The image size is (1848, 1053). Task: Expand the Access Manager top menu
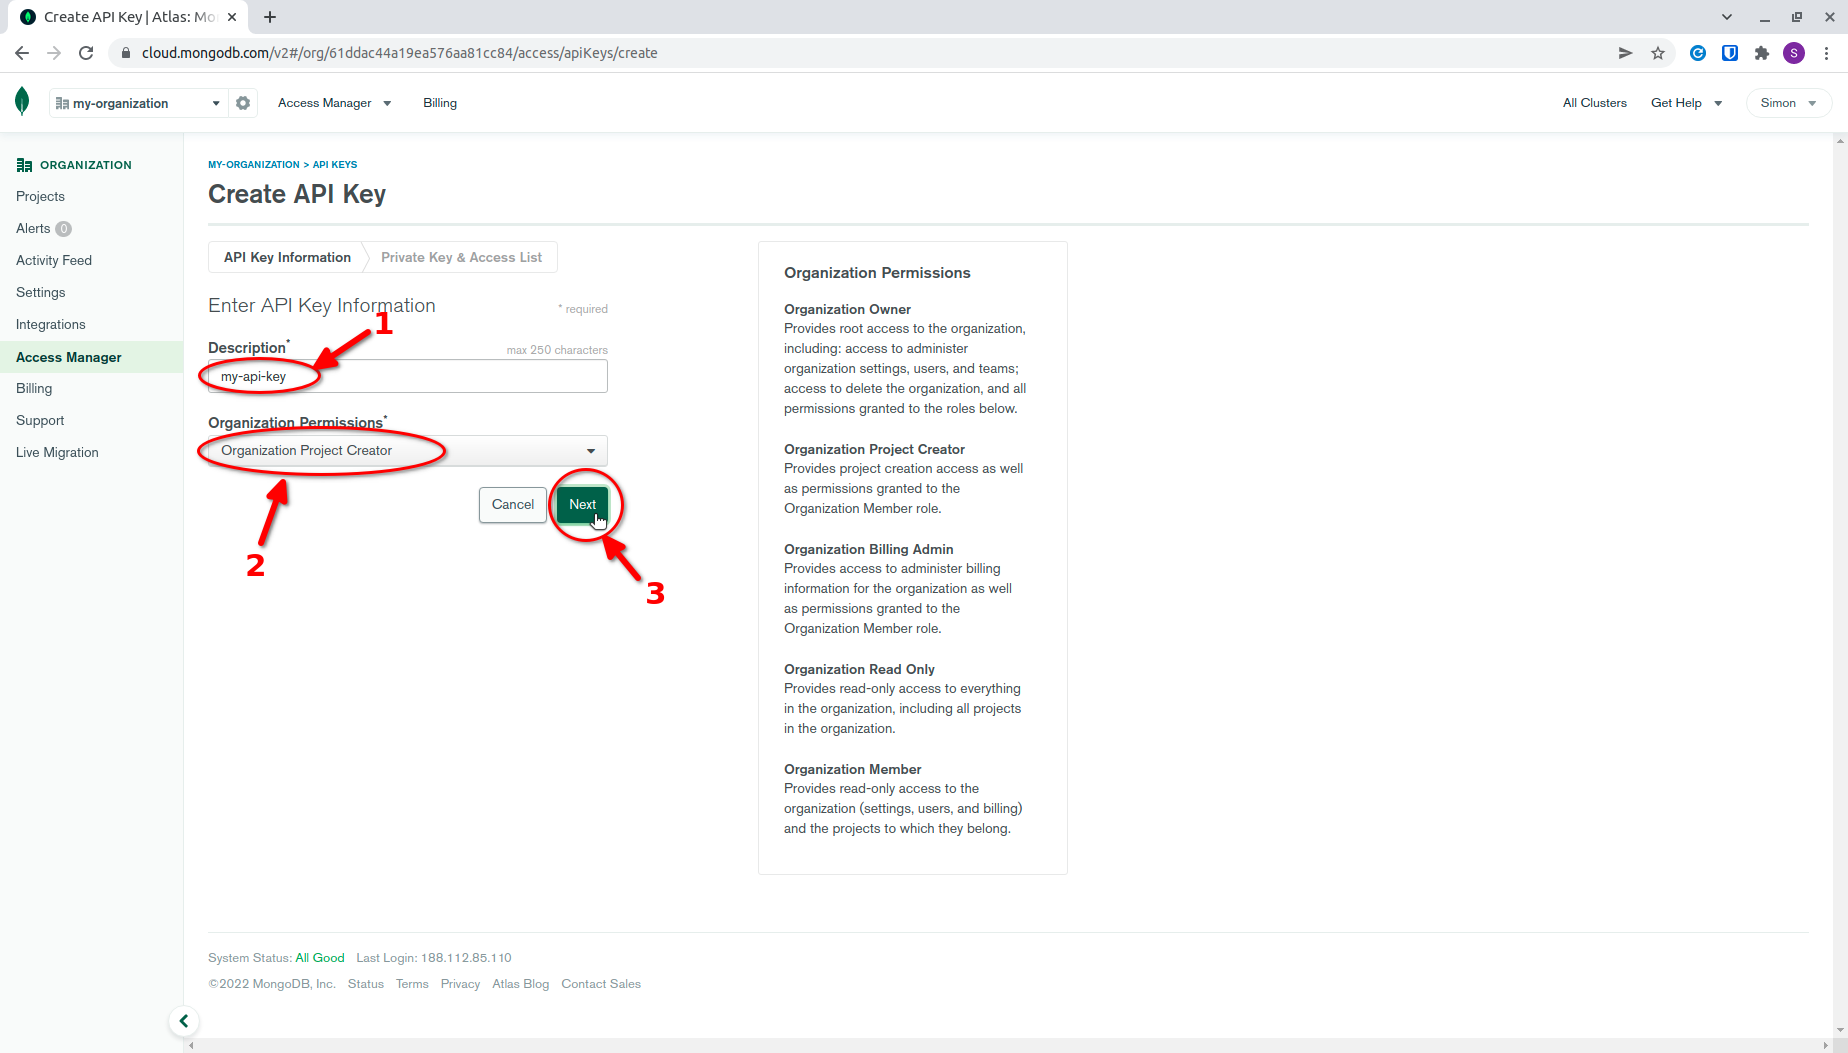pyautogui.click(x=335, y=103)
